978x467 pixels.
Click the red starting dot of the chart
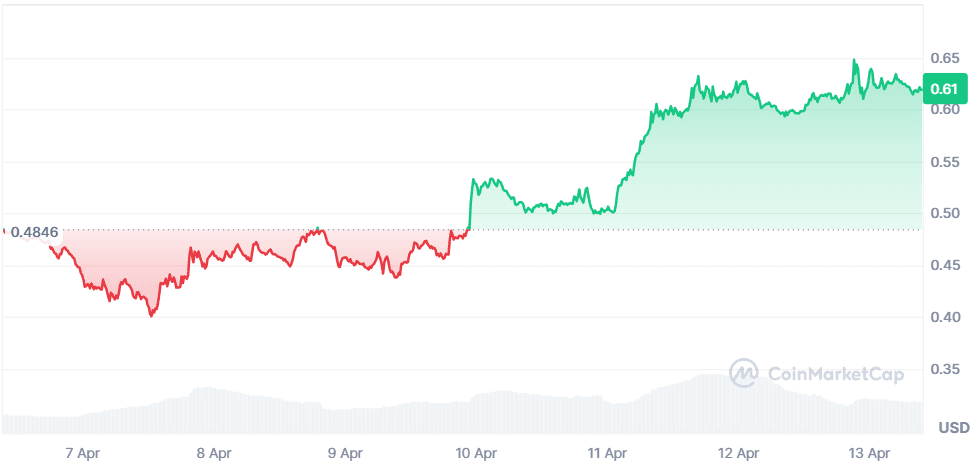(4, 231)
